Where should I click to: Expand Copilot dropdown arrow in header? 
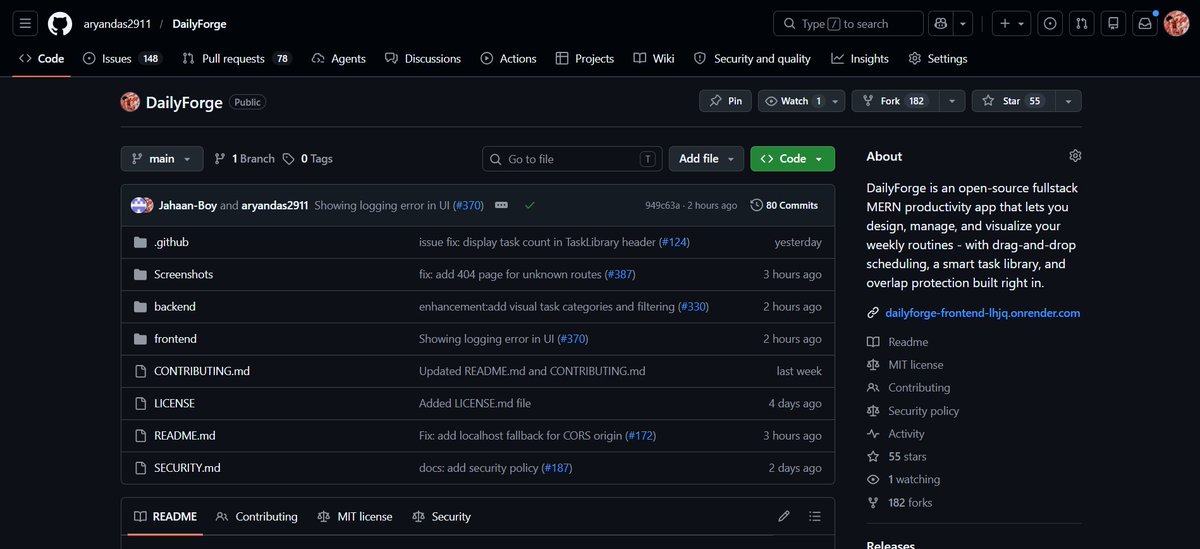(x=963, y=24)
